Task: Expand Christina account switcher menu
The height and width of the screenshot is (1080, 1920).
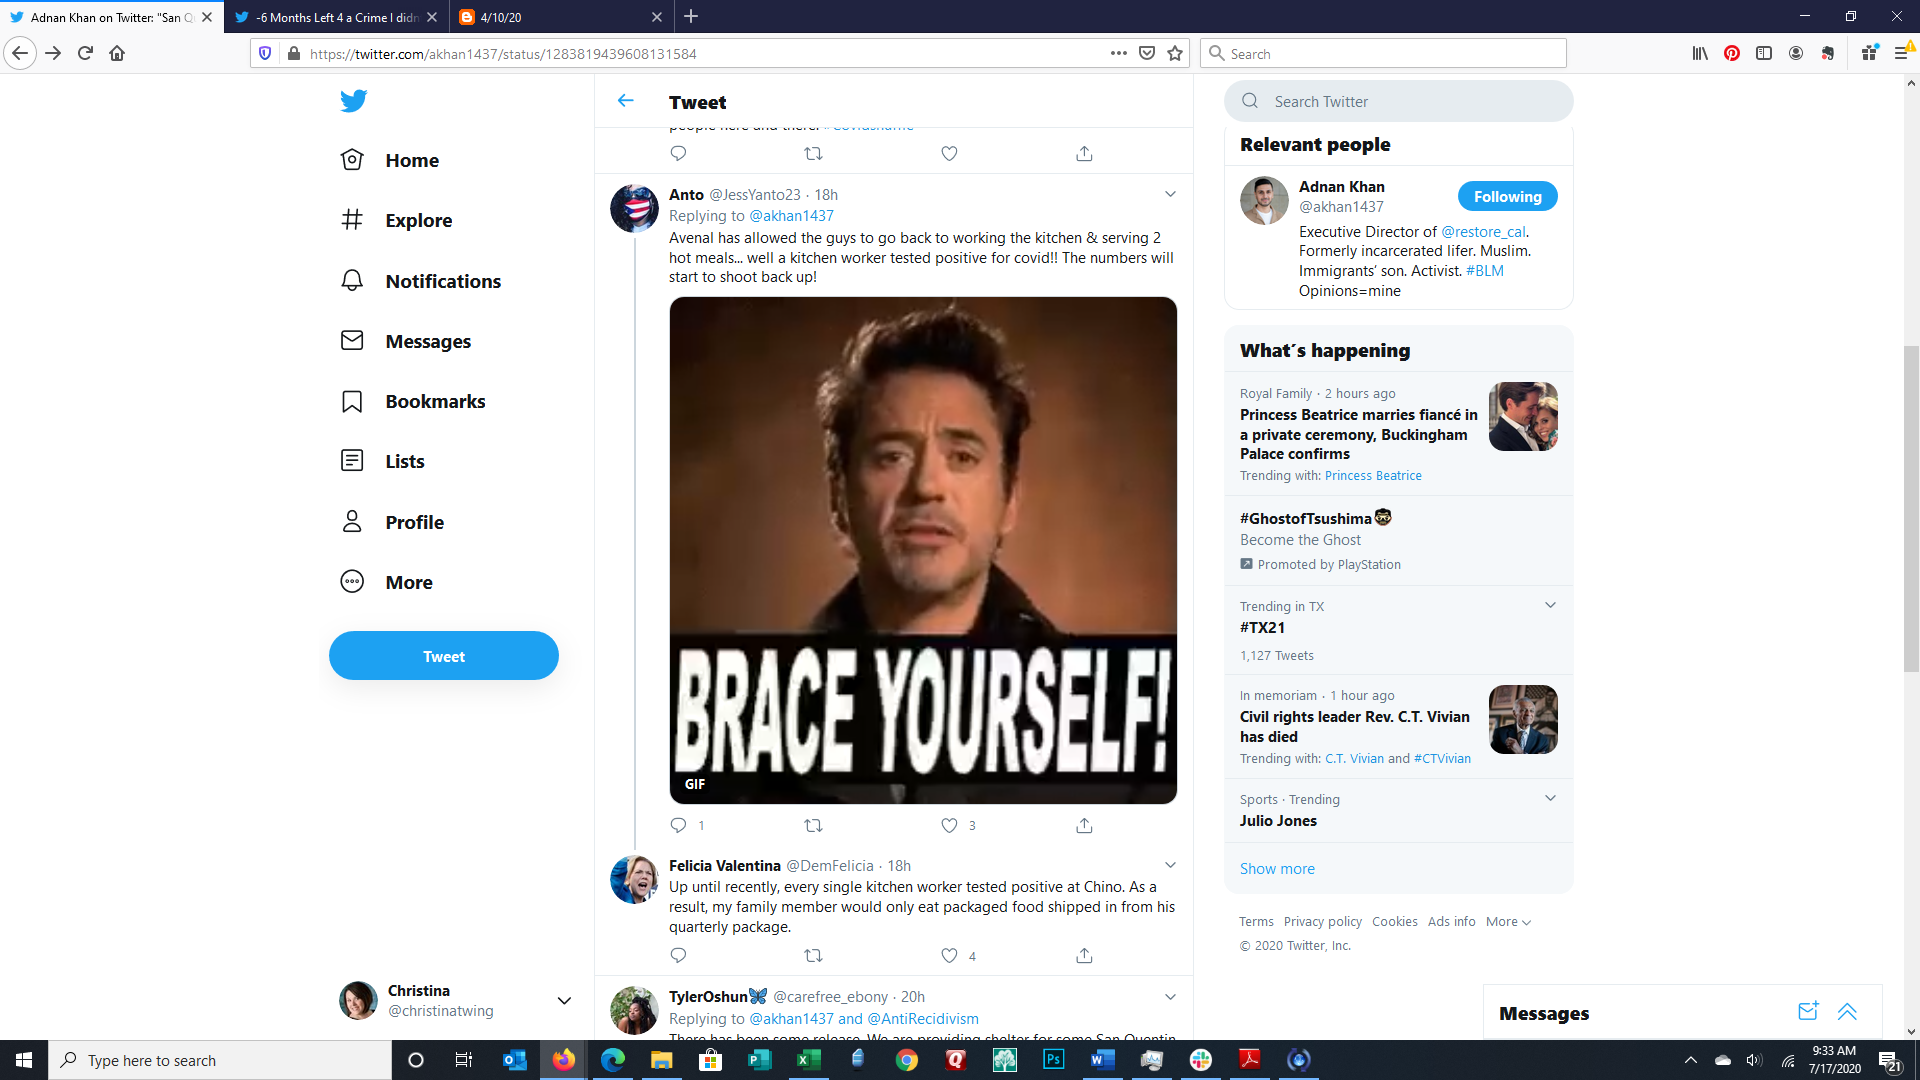Action: (564, 1000)
